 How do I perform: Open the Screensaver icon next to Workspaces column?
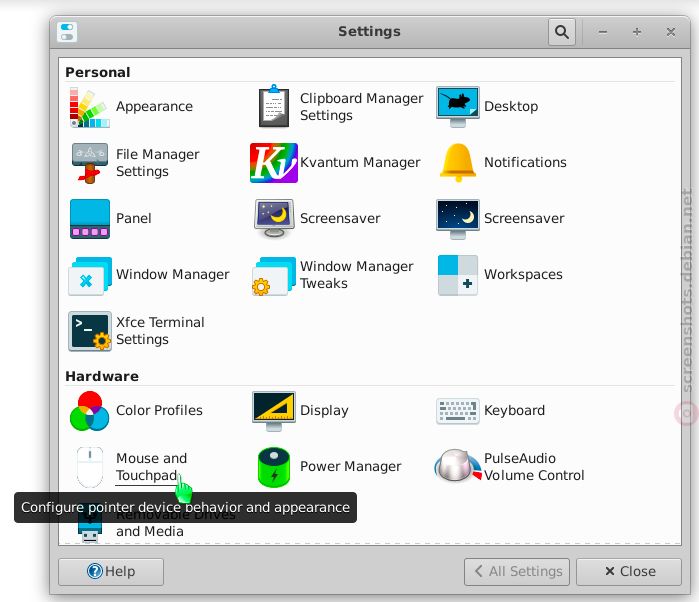(458, 219)
